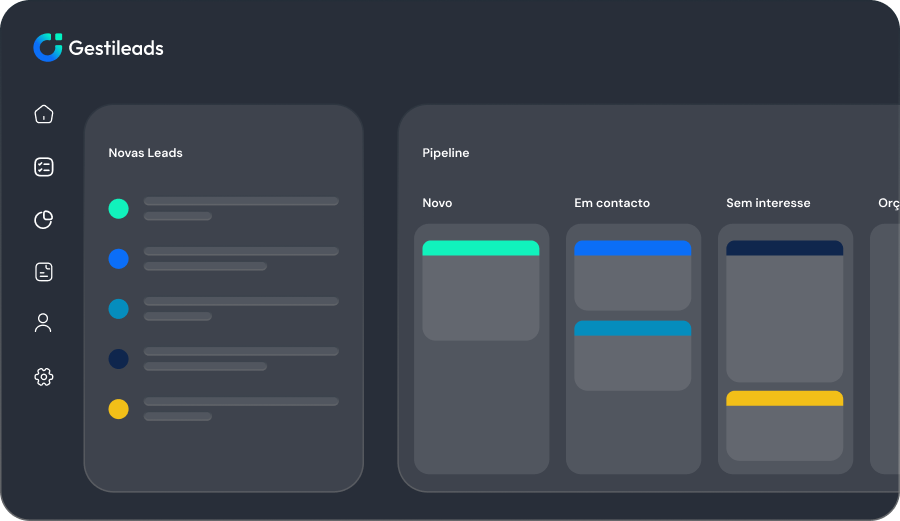Select the bright blue dot lead row
The height and width of the screenshot is (521, 900).
(224, 259)
